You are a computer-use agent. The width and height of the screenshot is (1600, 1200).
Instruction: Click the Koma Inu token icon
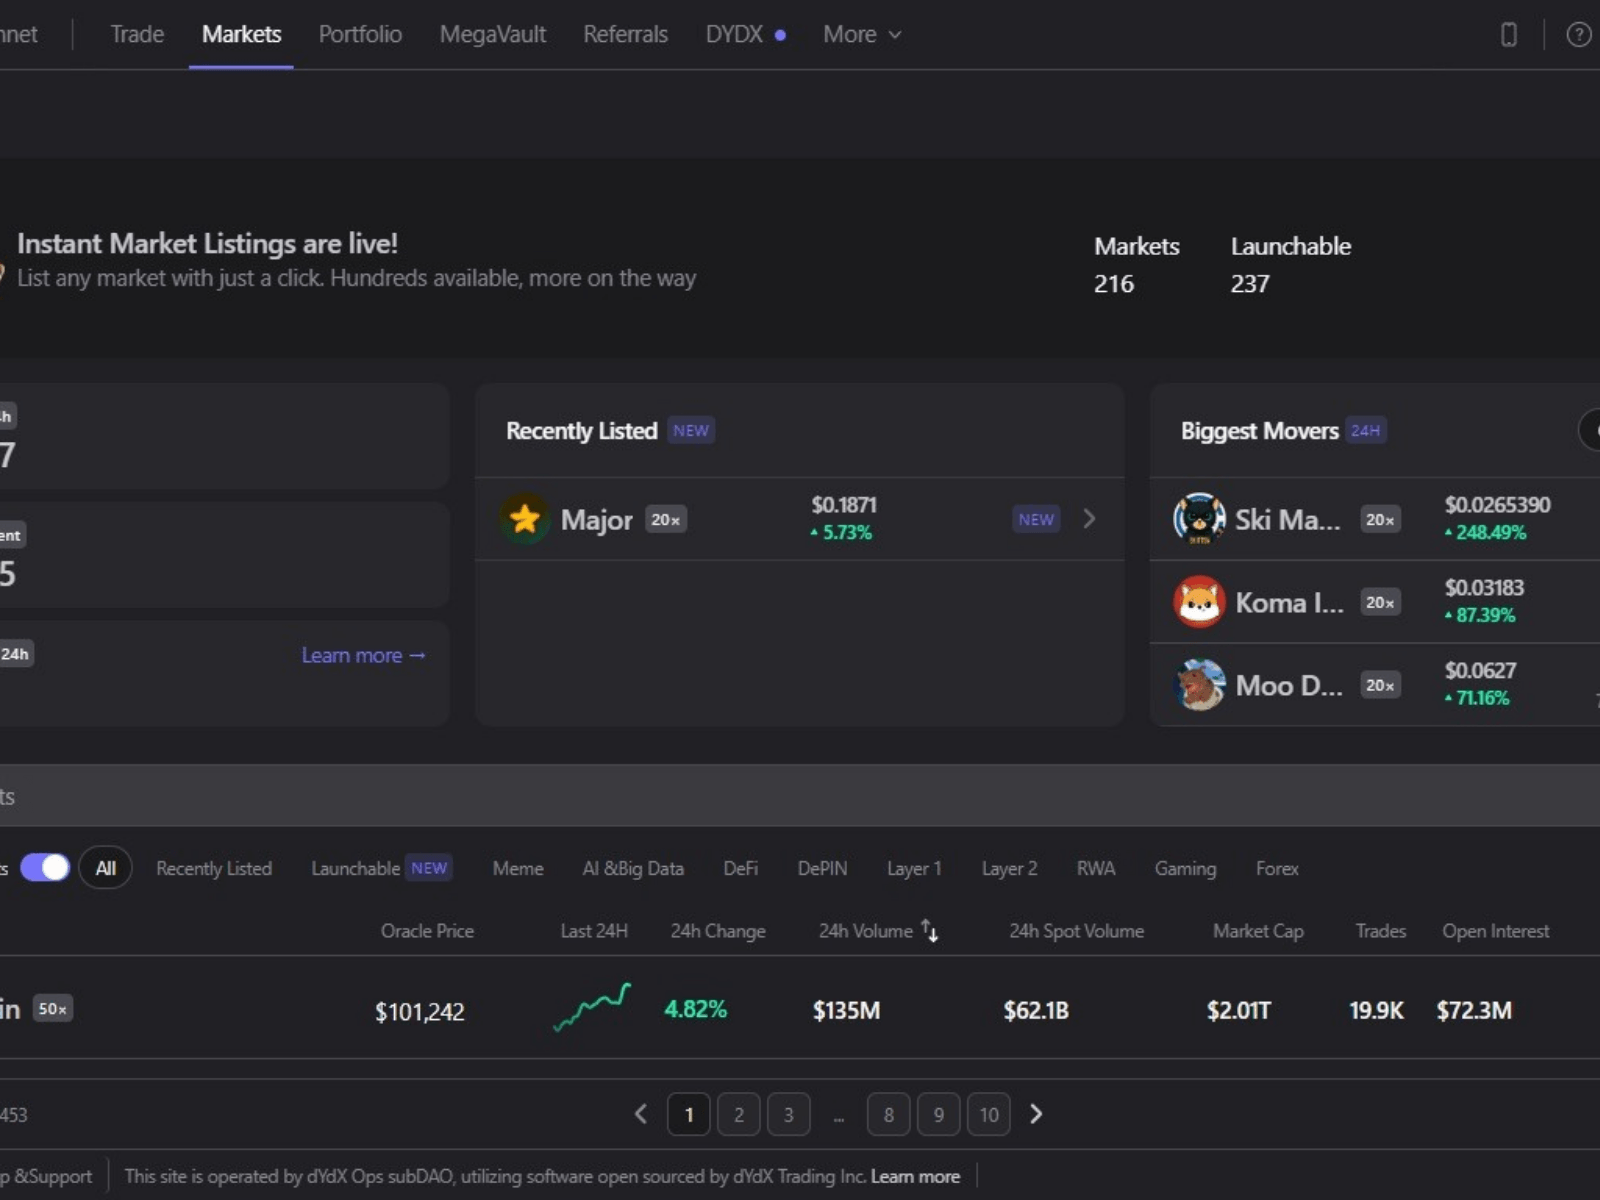coord(1199,601)
